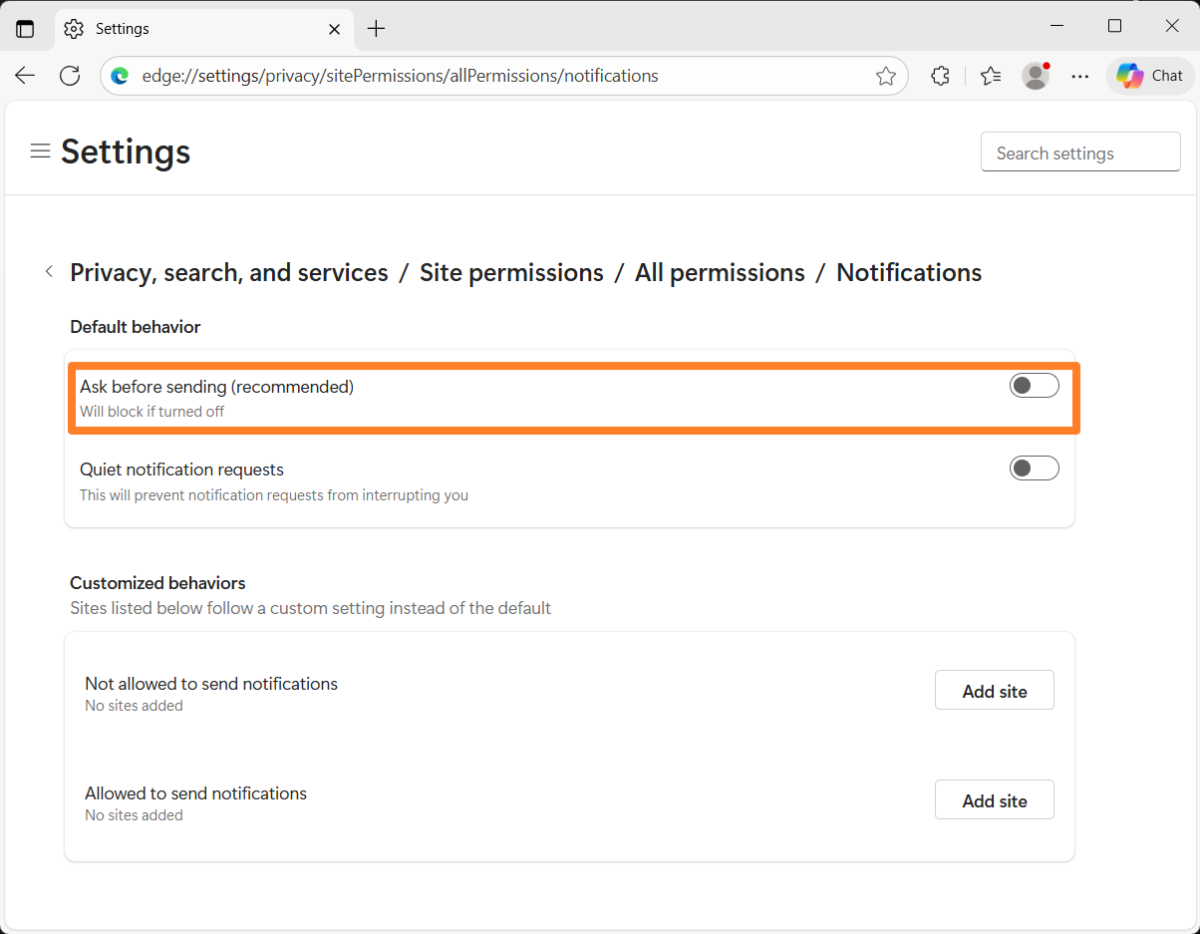This screenshot has height=934, width=1200.
Task: Open the Copilot Chat sidebar
Action: point(1148,75)
